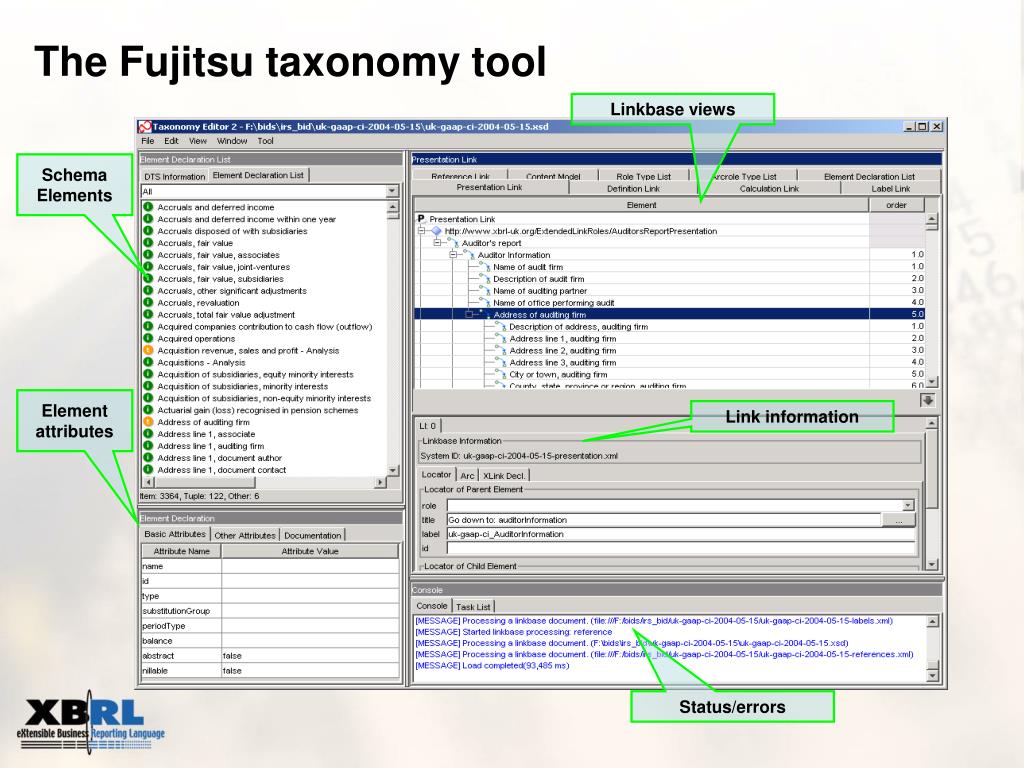Click the icon beside Actuarial gain (loss) item
The height and width of the screenshot is (768, 1024).
tap(148, 410)
